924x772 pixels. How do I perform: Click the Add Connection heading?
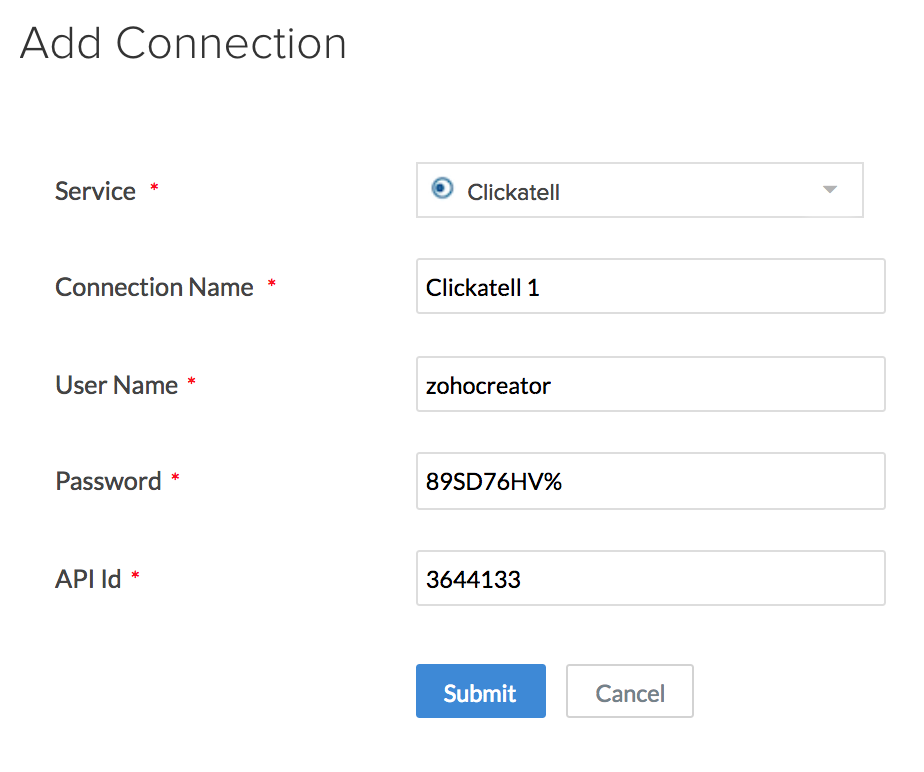click(183, 44)
